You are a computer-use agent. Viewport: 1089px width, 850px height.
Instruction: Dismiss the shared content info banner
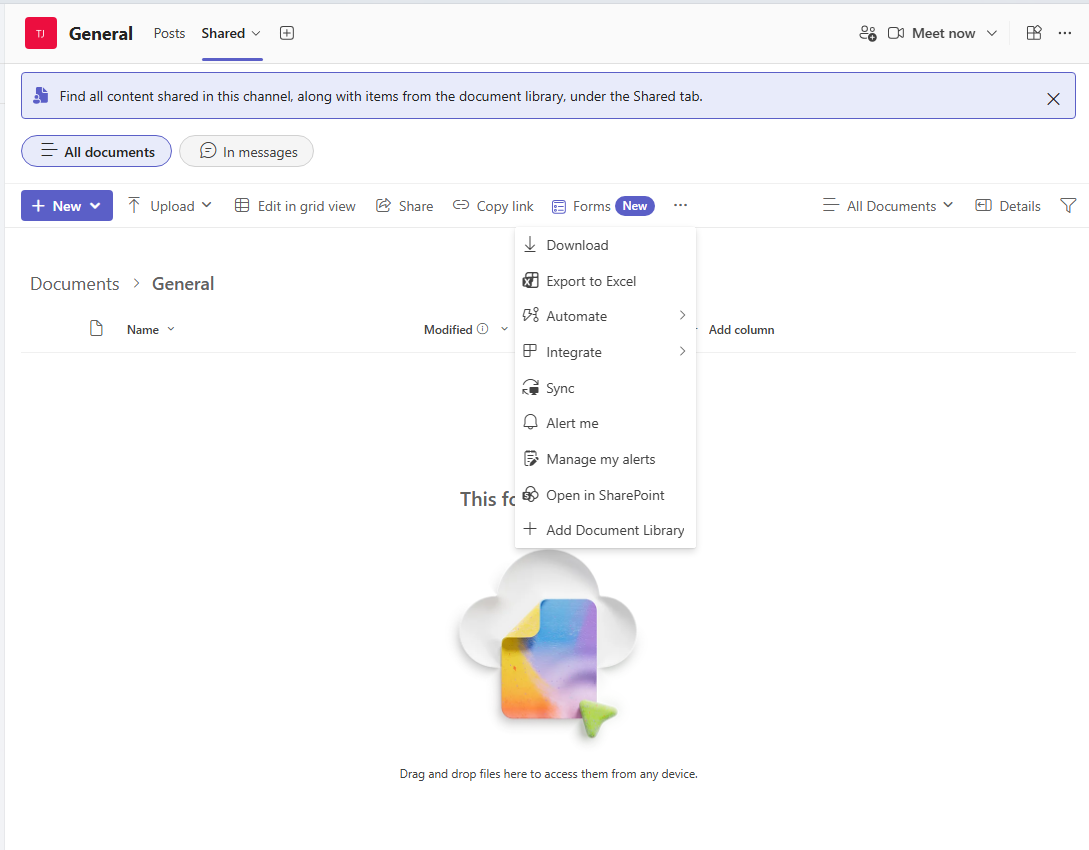pyautogui.click(x=1053, y=99)
